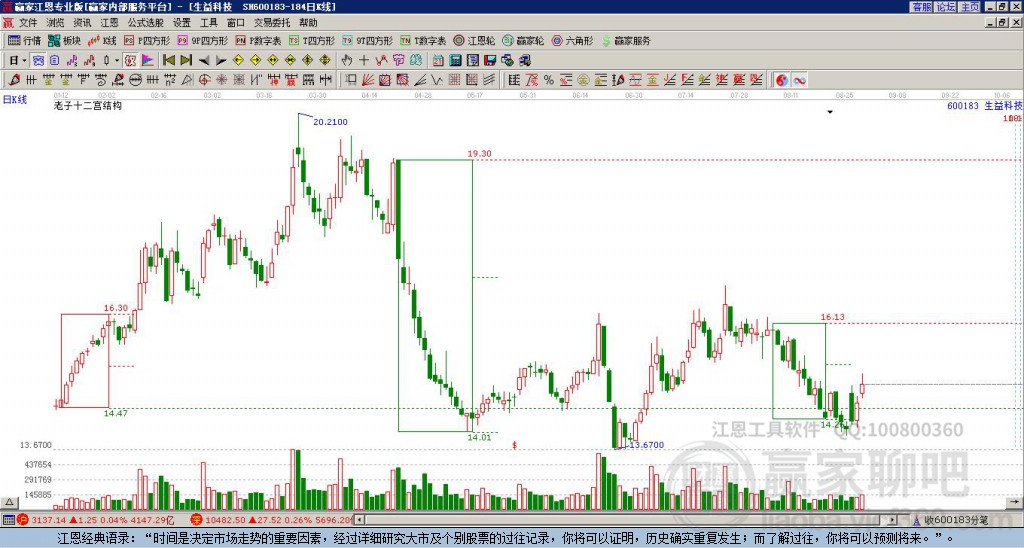Click the hand pan tool icon
This screenshot has width=1024, height=548.
point(347,61)
